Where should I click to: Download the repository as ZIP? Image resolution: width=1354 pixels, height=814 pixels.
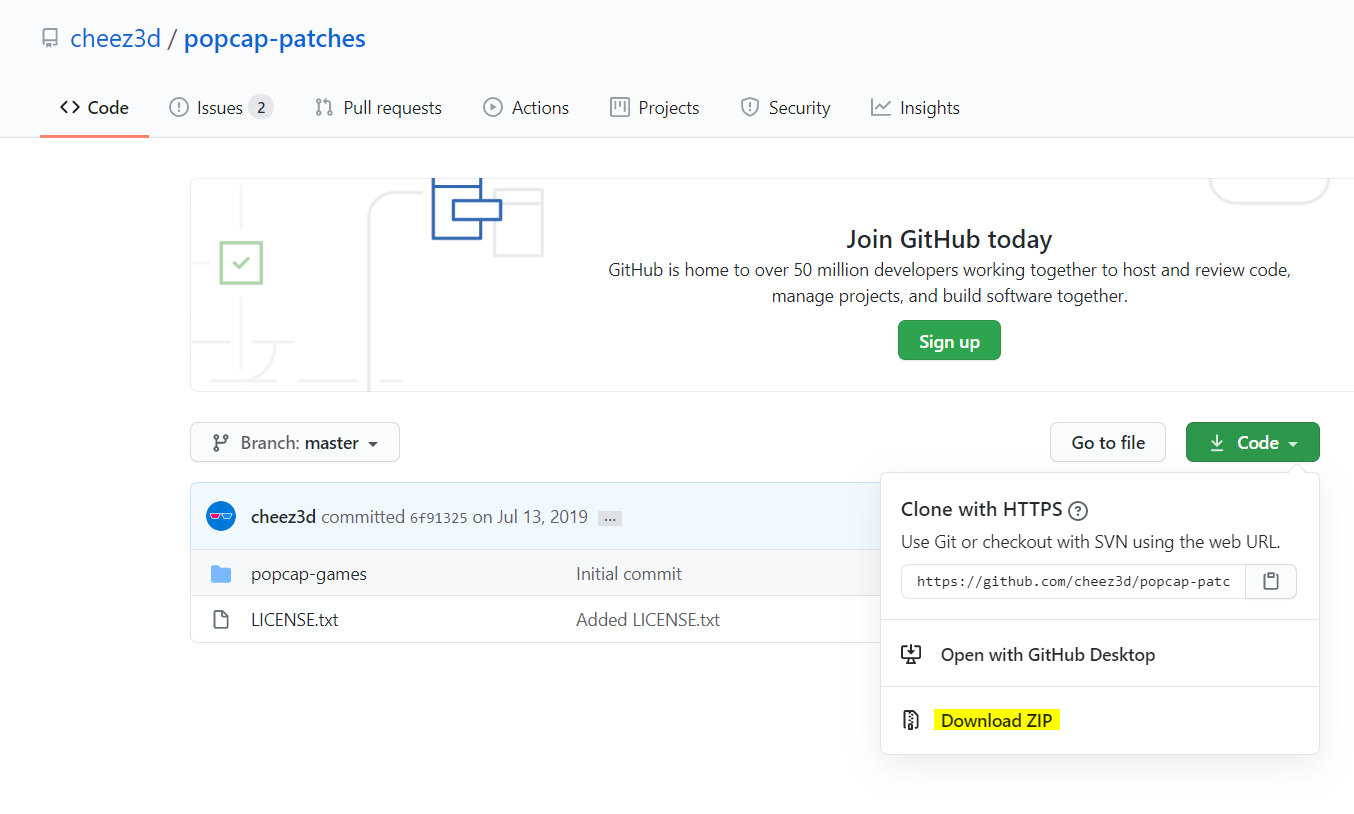pos(996,720)
